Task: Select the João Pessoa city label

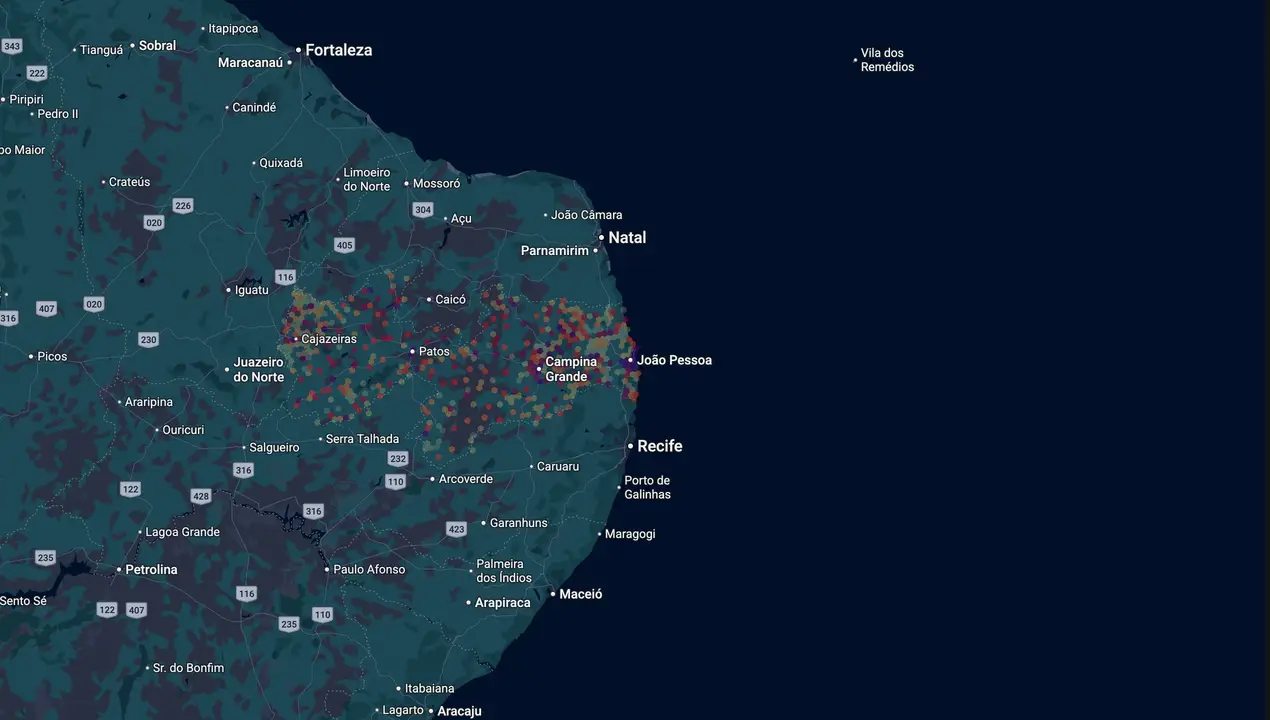Action: [x=675, y=360]
